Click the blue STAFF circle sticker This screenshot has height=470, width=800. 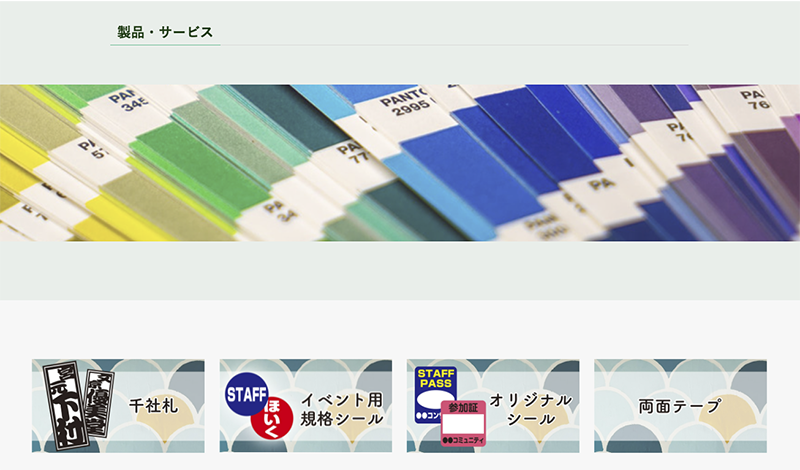246,394
